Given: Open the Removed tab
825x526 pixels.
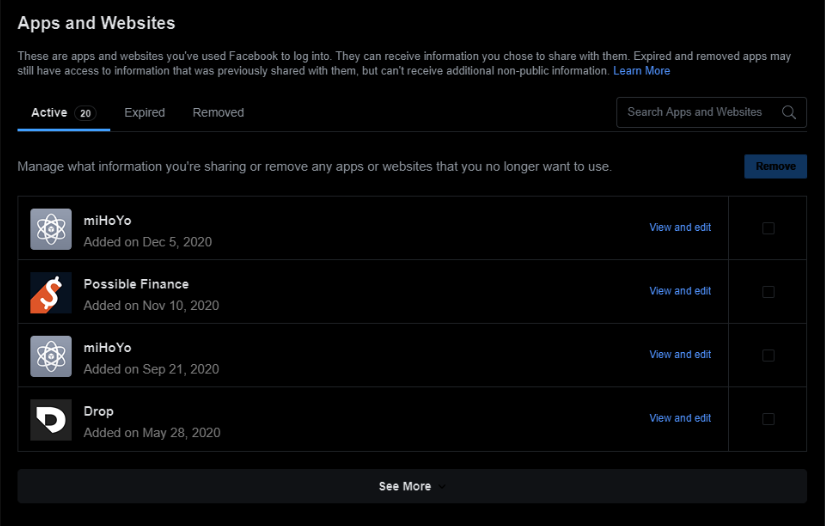Looking at the screenshot, I should pyautogui.click(x=218, y=113).
